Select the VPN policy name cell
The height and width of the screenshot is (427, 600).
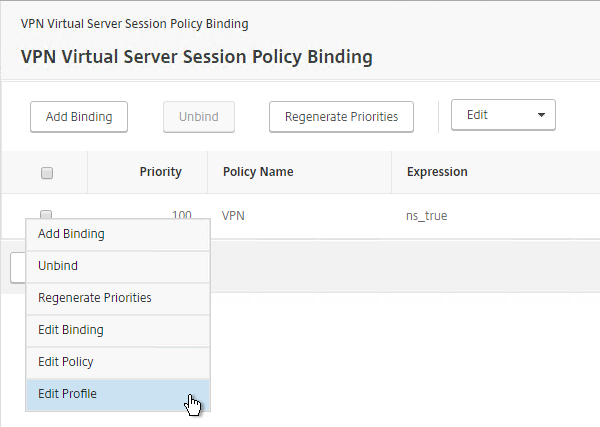(233, 216)
